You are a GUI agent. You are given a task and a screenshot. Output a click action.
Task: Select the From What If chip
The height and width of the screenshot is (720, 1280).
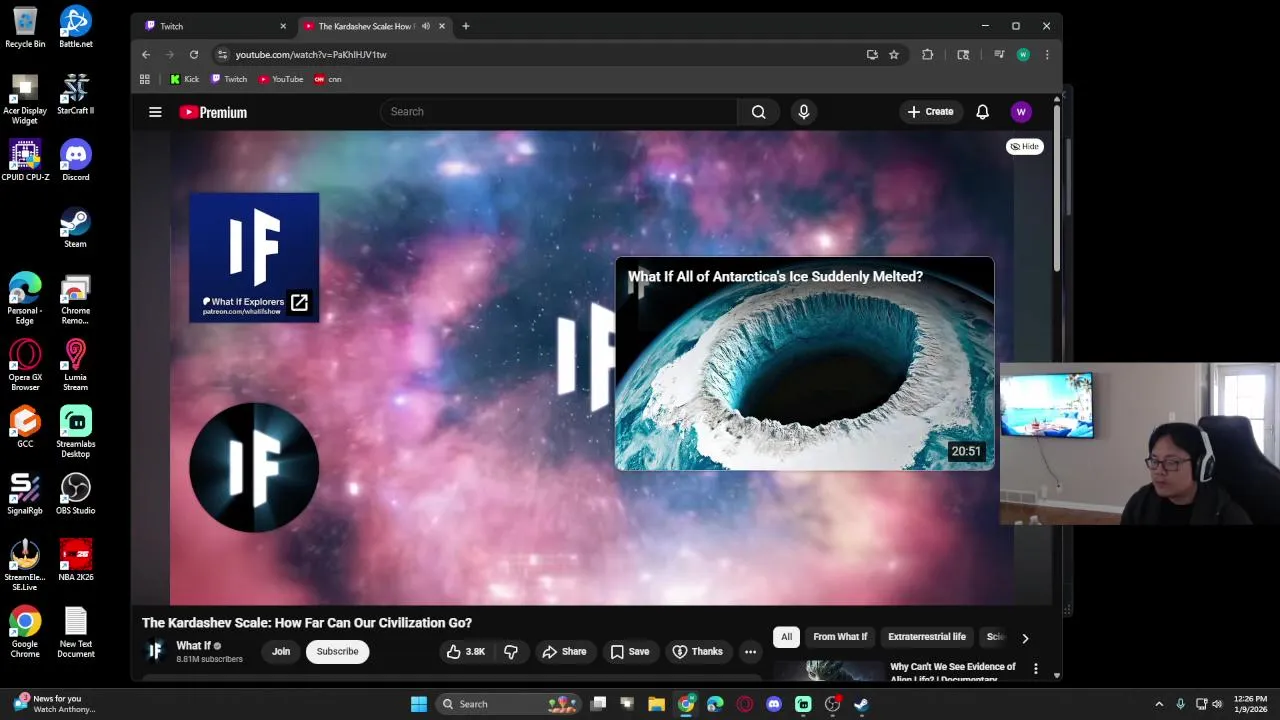840,637
